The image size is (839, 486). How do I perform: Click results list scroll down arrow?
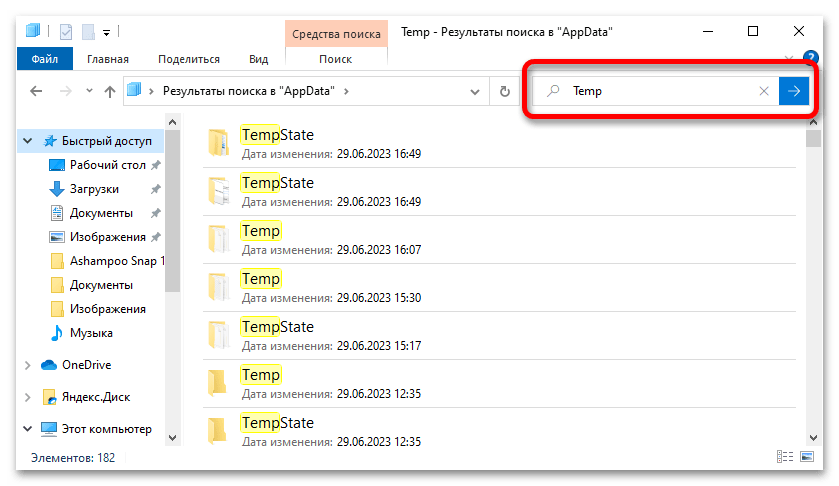(813, 438)
